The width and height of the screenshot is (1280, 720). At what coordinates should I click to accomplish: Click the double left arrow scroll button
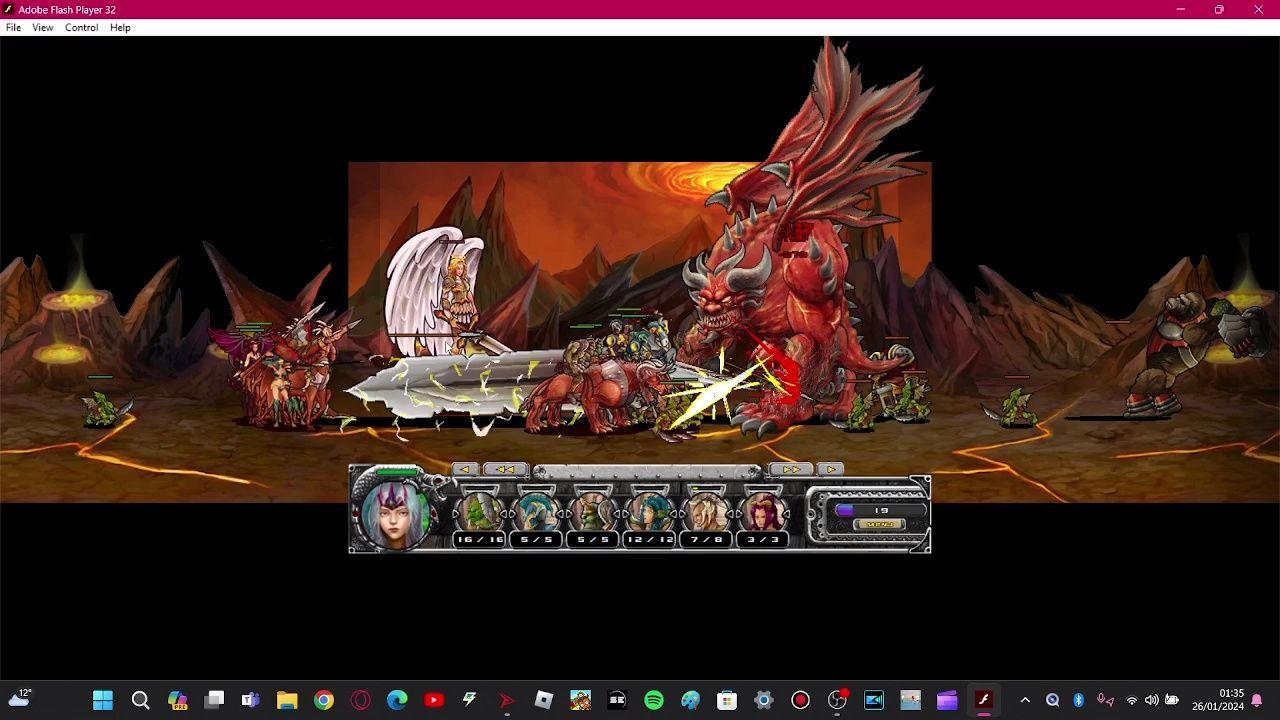pos(505,469)
